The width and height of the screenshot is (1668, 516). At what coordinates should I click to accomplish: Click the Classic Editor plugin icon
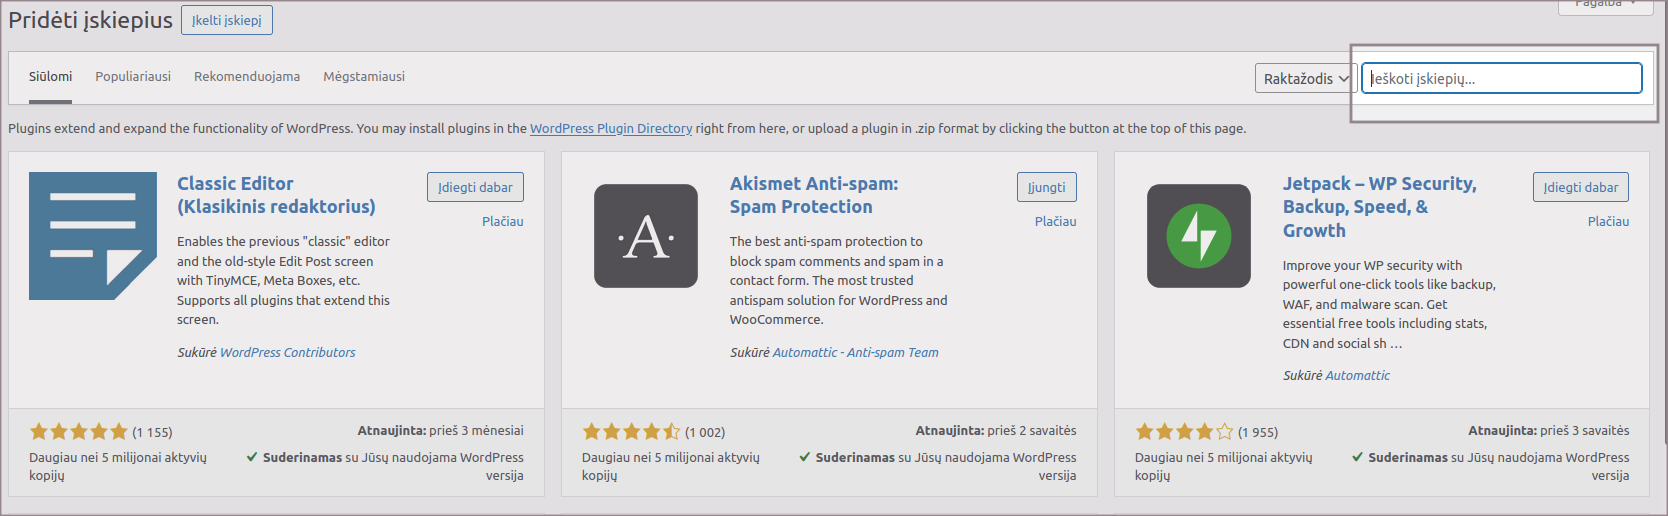(x=93, y=236)
